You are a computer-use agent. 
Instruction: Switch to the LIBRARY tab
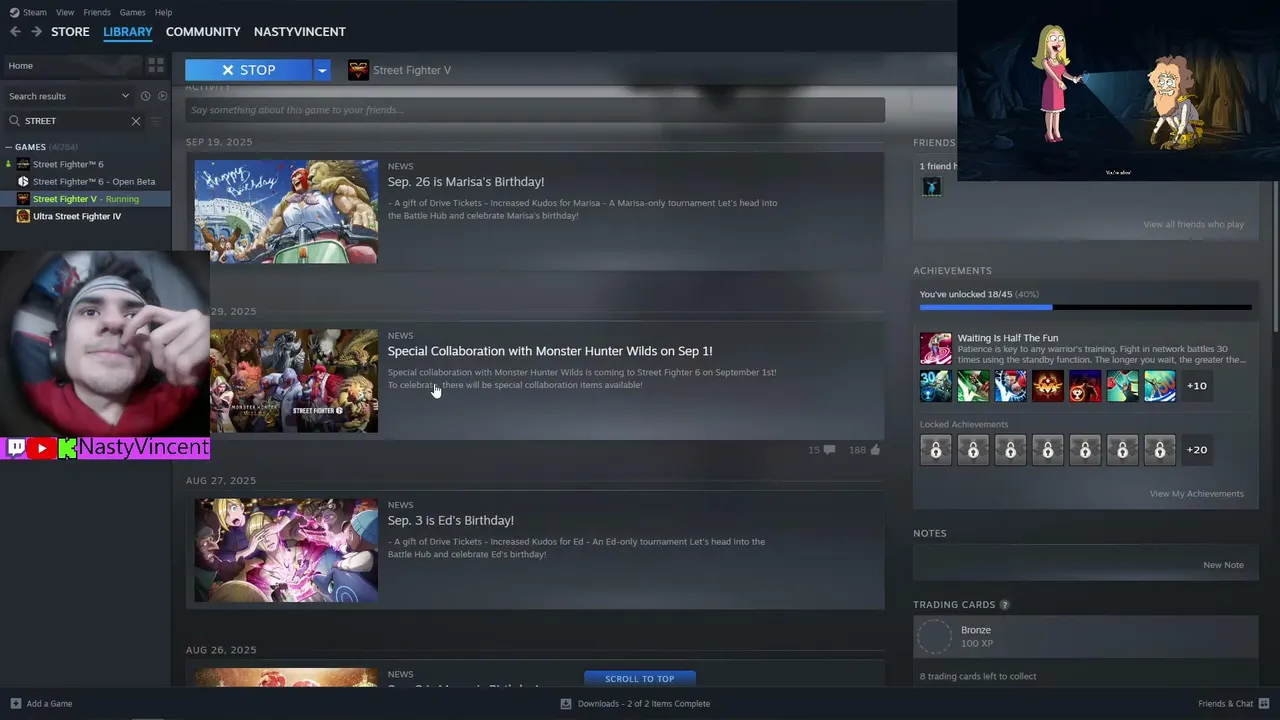click(x=128, y=32)
